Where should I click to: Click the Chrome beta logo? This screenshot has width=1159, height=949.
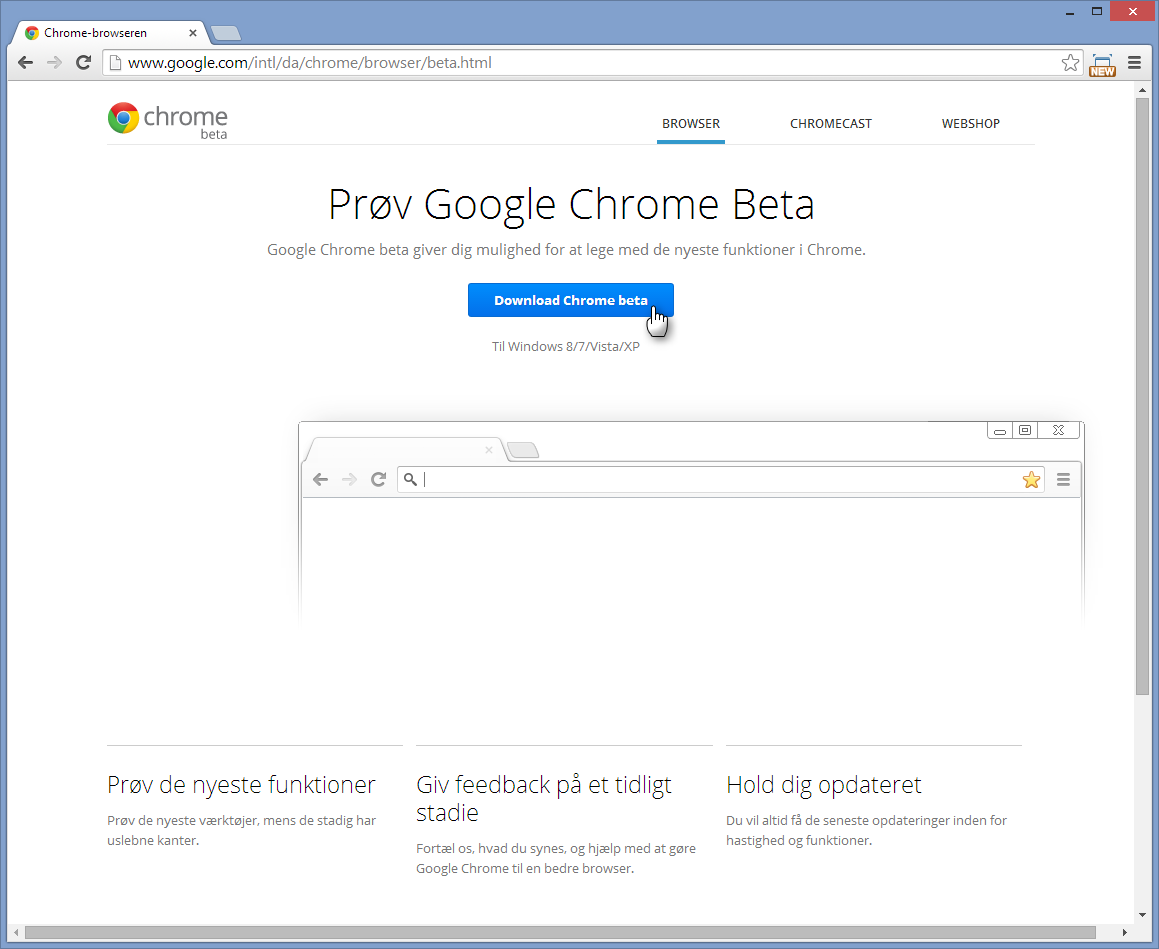(x=168, y=120)
